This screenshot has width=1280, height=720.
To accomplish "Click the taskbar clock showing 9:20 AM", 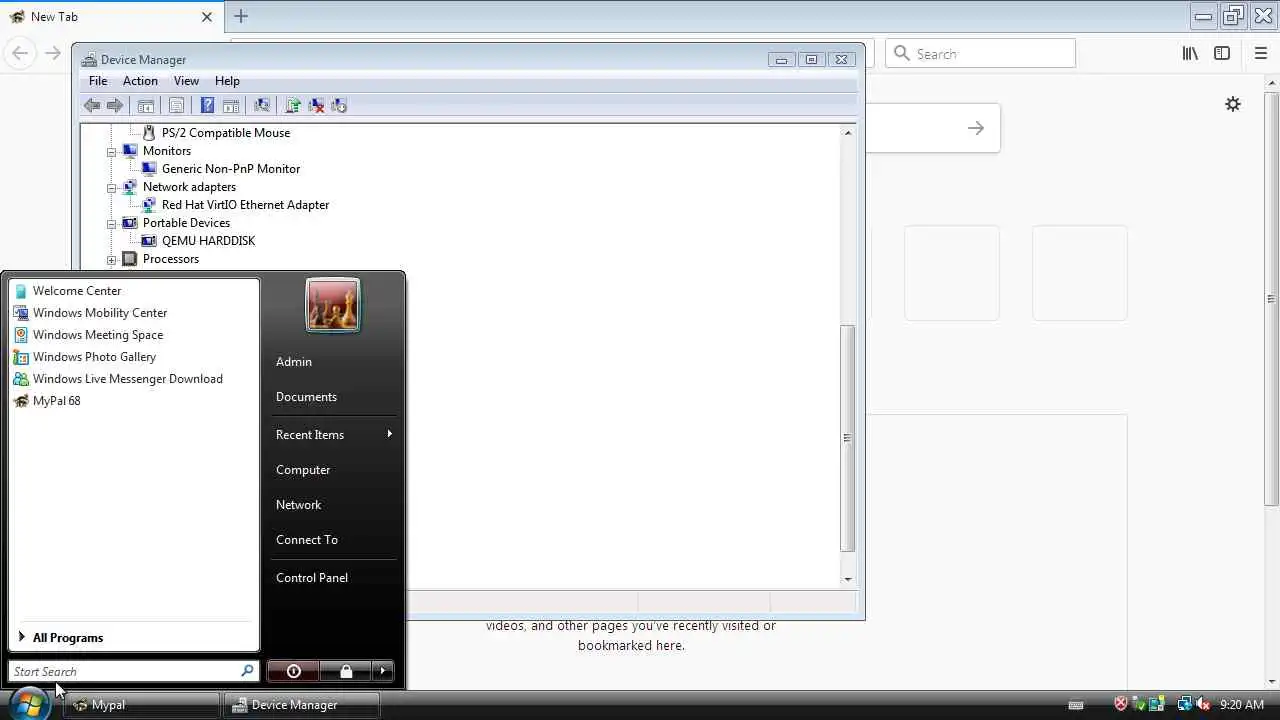I will [1242, 705].
